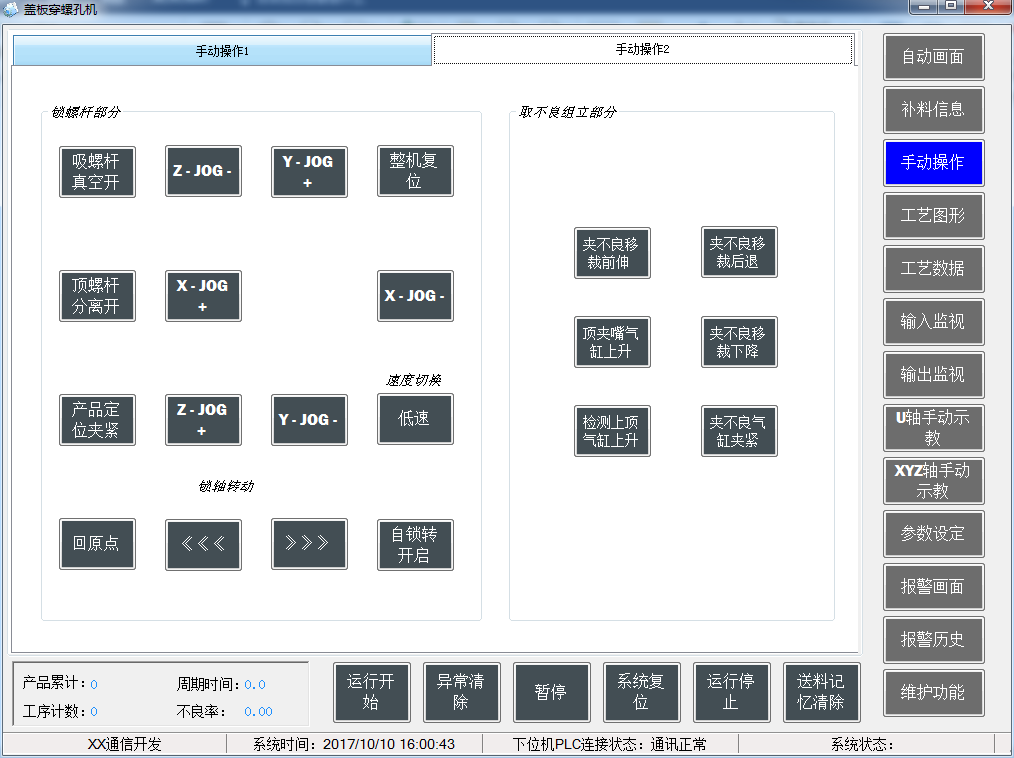Screen dimensions: 1014x758
Task: Click the 暂停 button
Action: click(551, 692)
